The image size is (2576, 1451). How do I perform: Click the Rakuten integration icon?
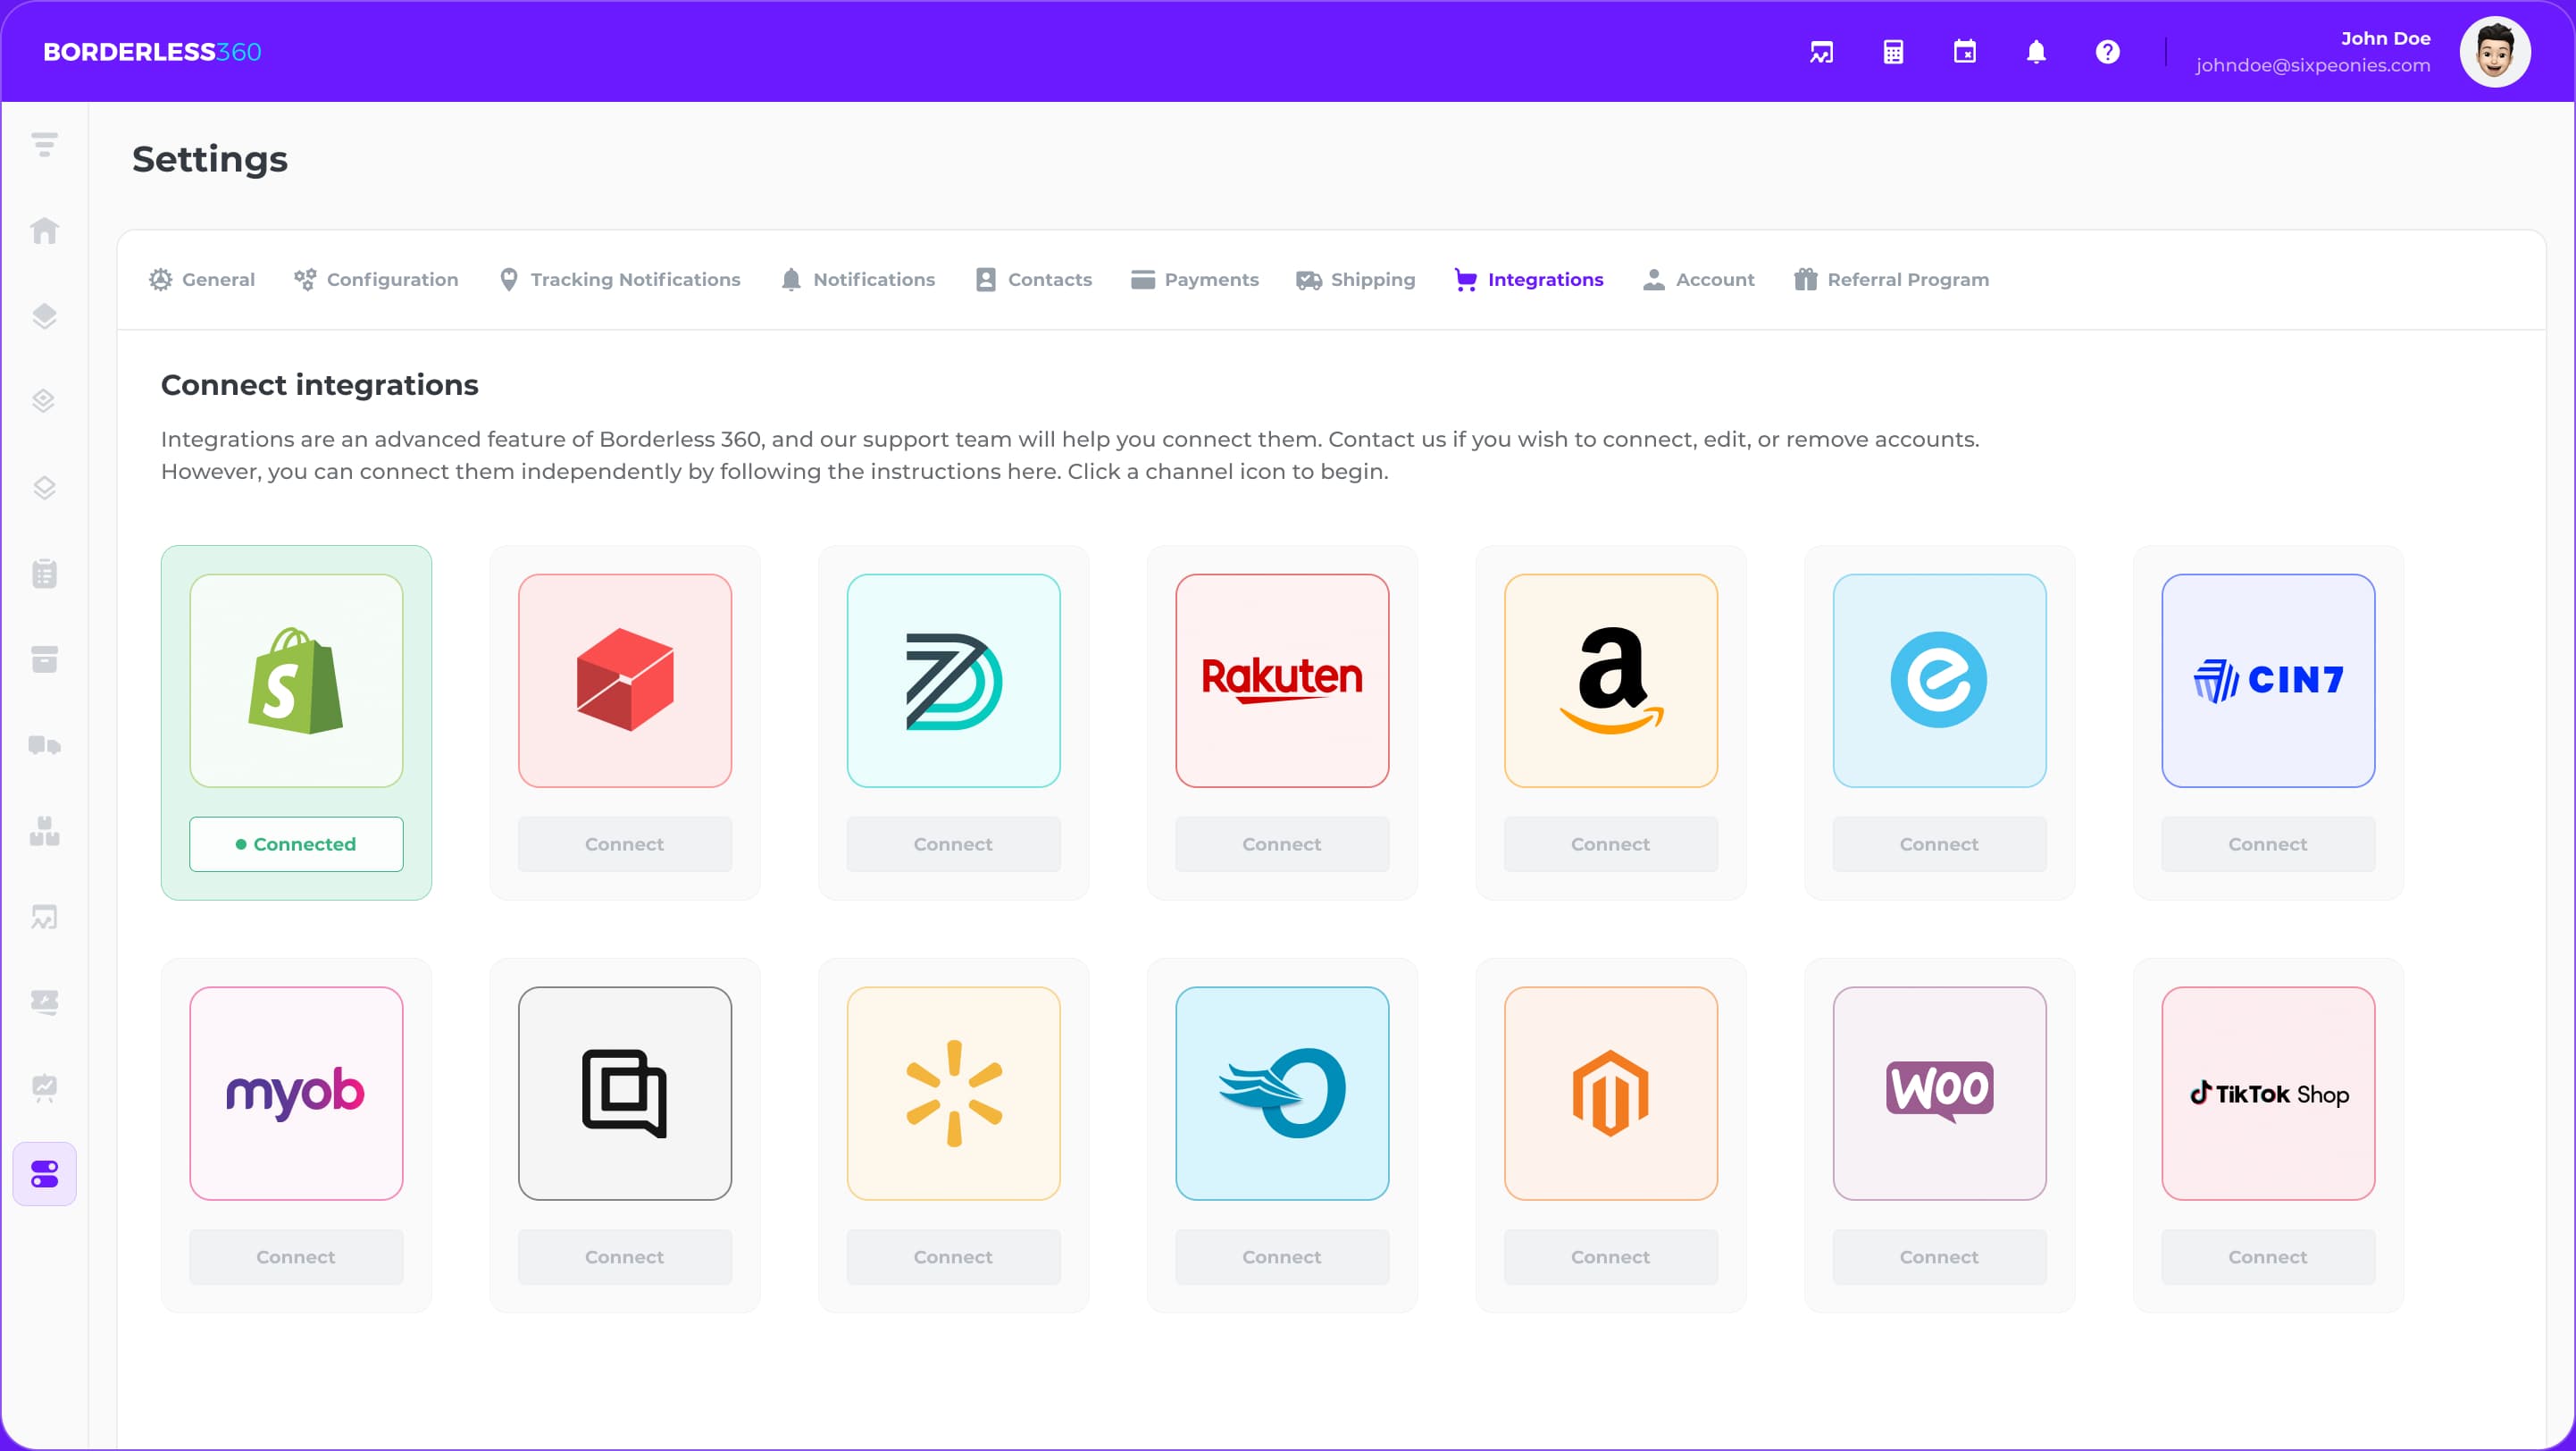(x=1281, y=680)
